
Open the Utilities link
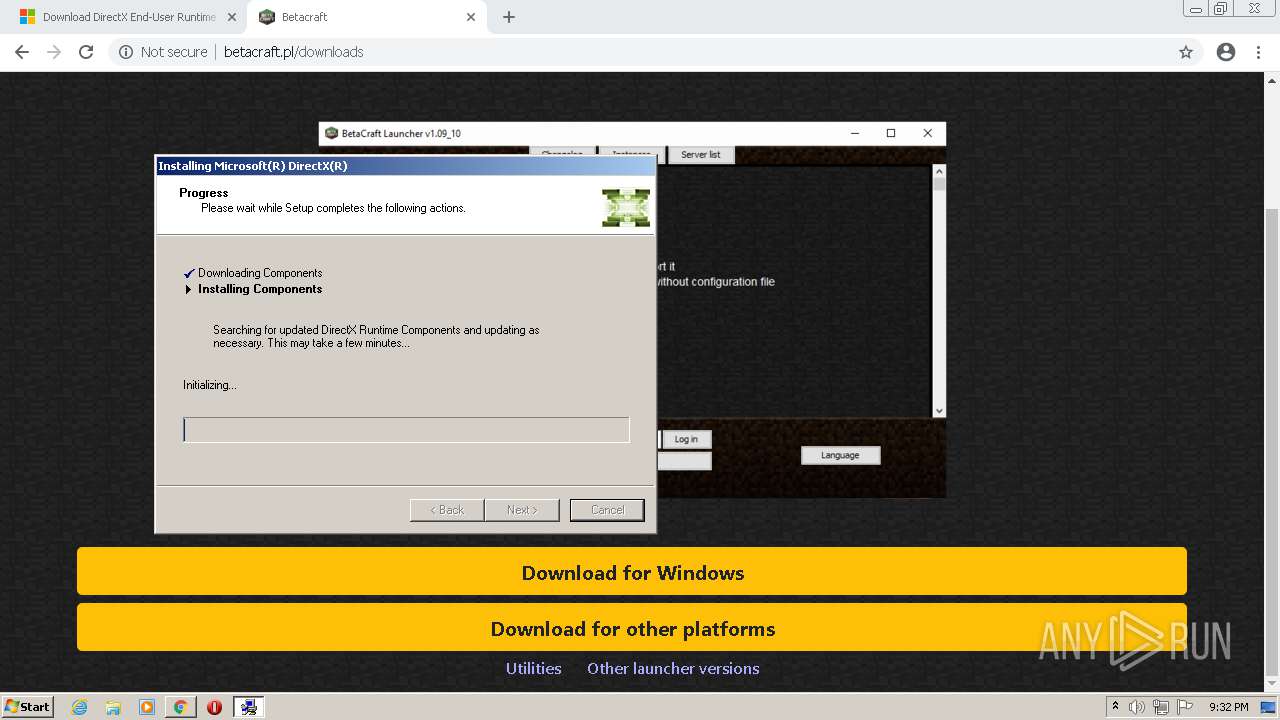[x=533, y=668]
